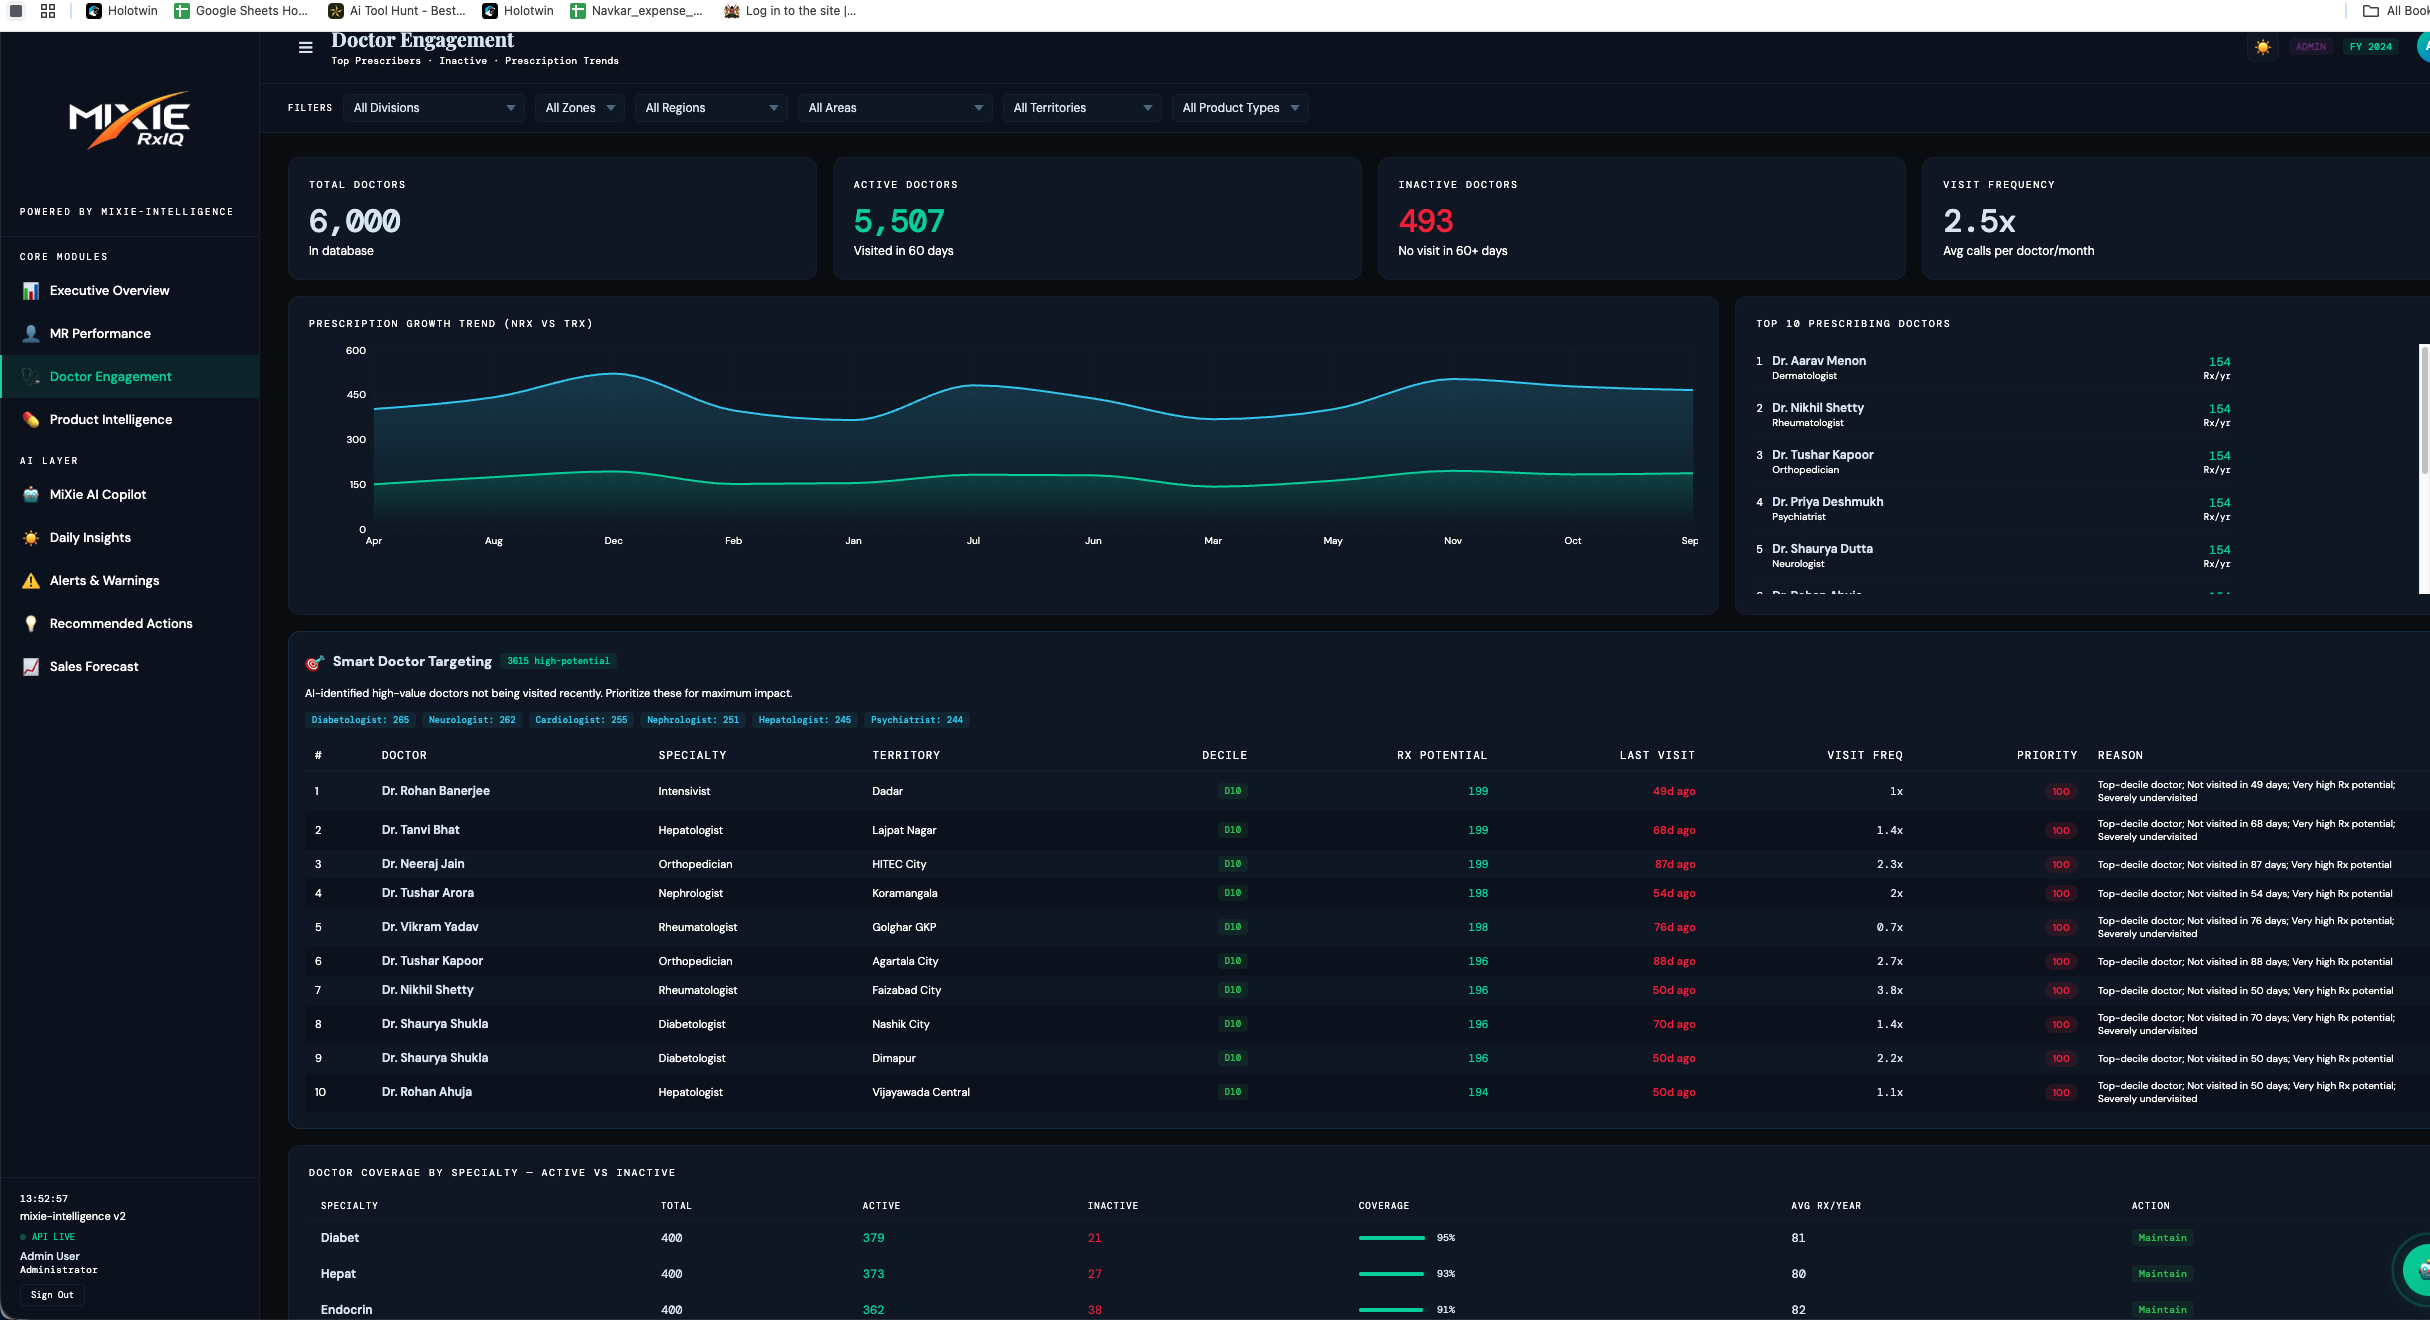2430x1320 pixels.
Task: Open Alerts & Warnings via its warning icon
Action: tap(32, 580)
